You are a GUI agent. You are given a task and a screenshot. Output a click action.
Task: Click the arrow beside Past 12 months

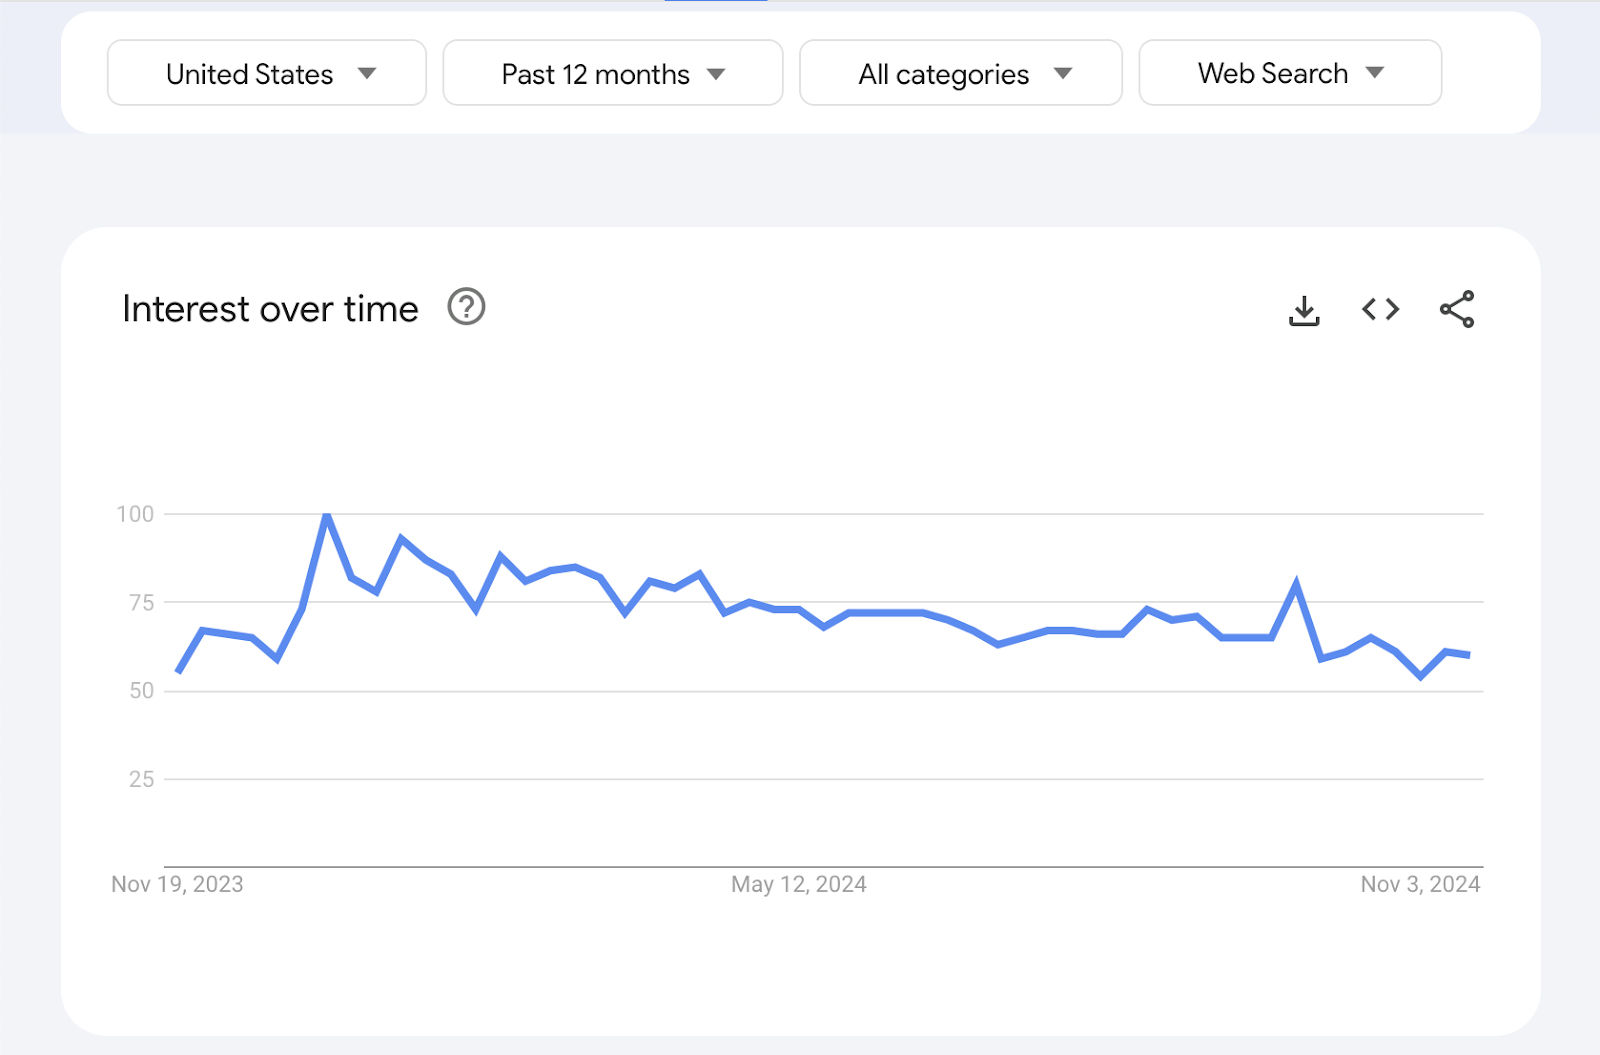tap(716, 74)
